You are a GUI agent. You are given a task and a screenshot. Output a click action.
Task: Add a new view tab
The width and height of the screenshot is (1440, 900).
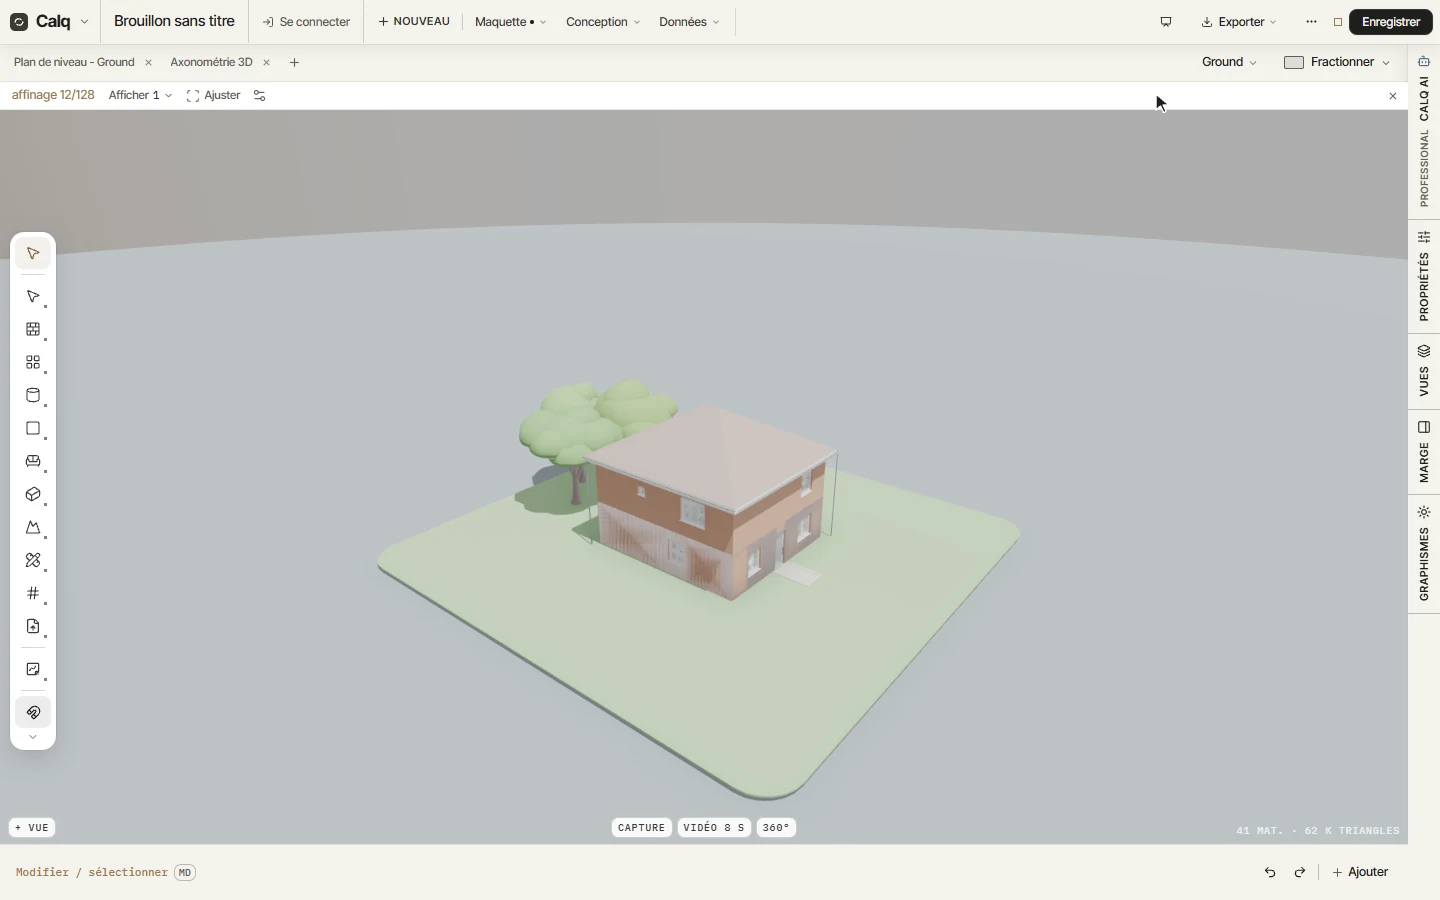click(294, 63)
